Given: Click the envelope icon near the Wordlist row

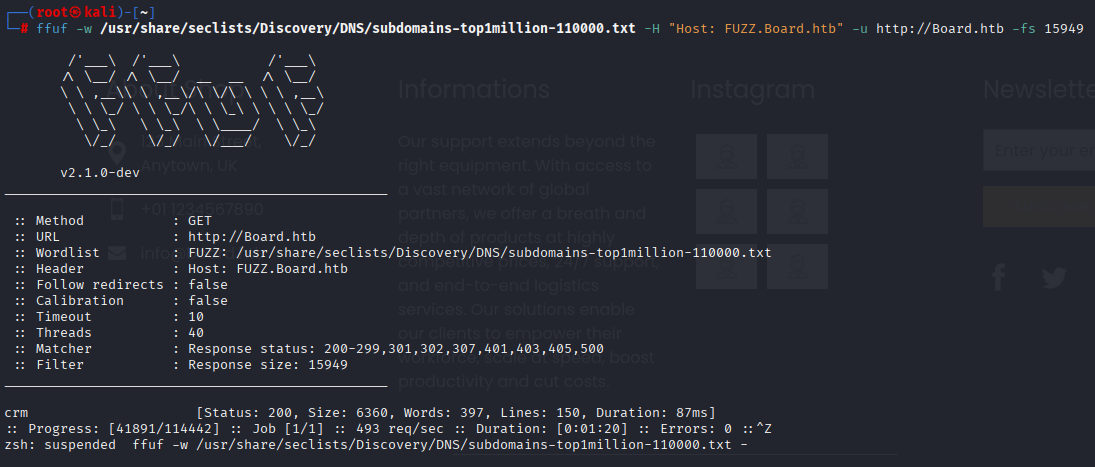Looking at the screenshot, I should click(117, 253).
